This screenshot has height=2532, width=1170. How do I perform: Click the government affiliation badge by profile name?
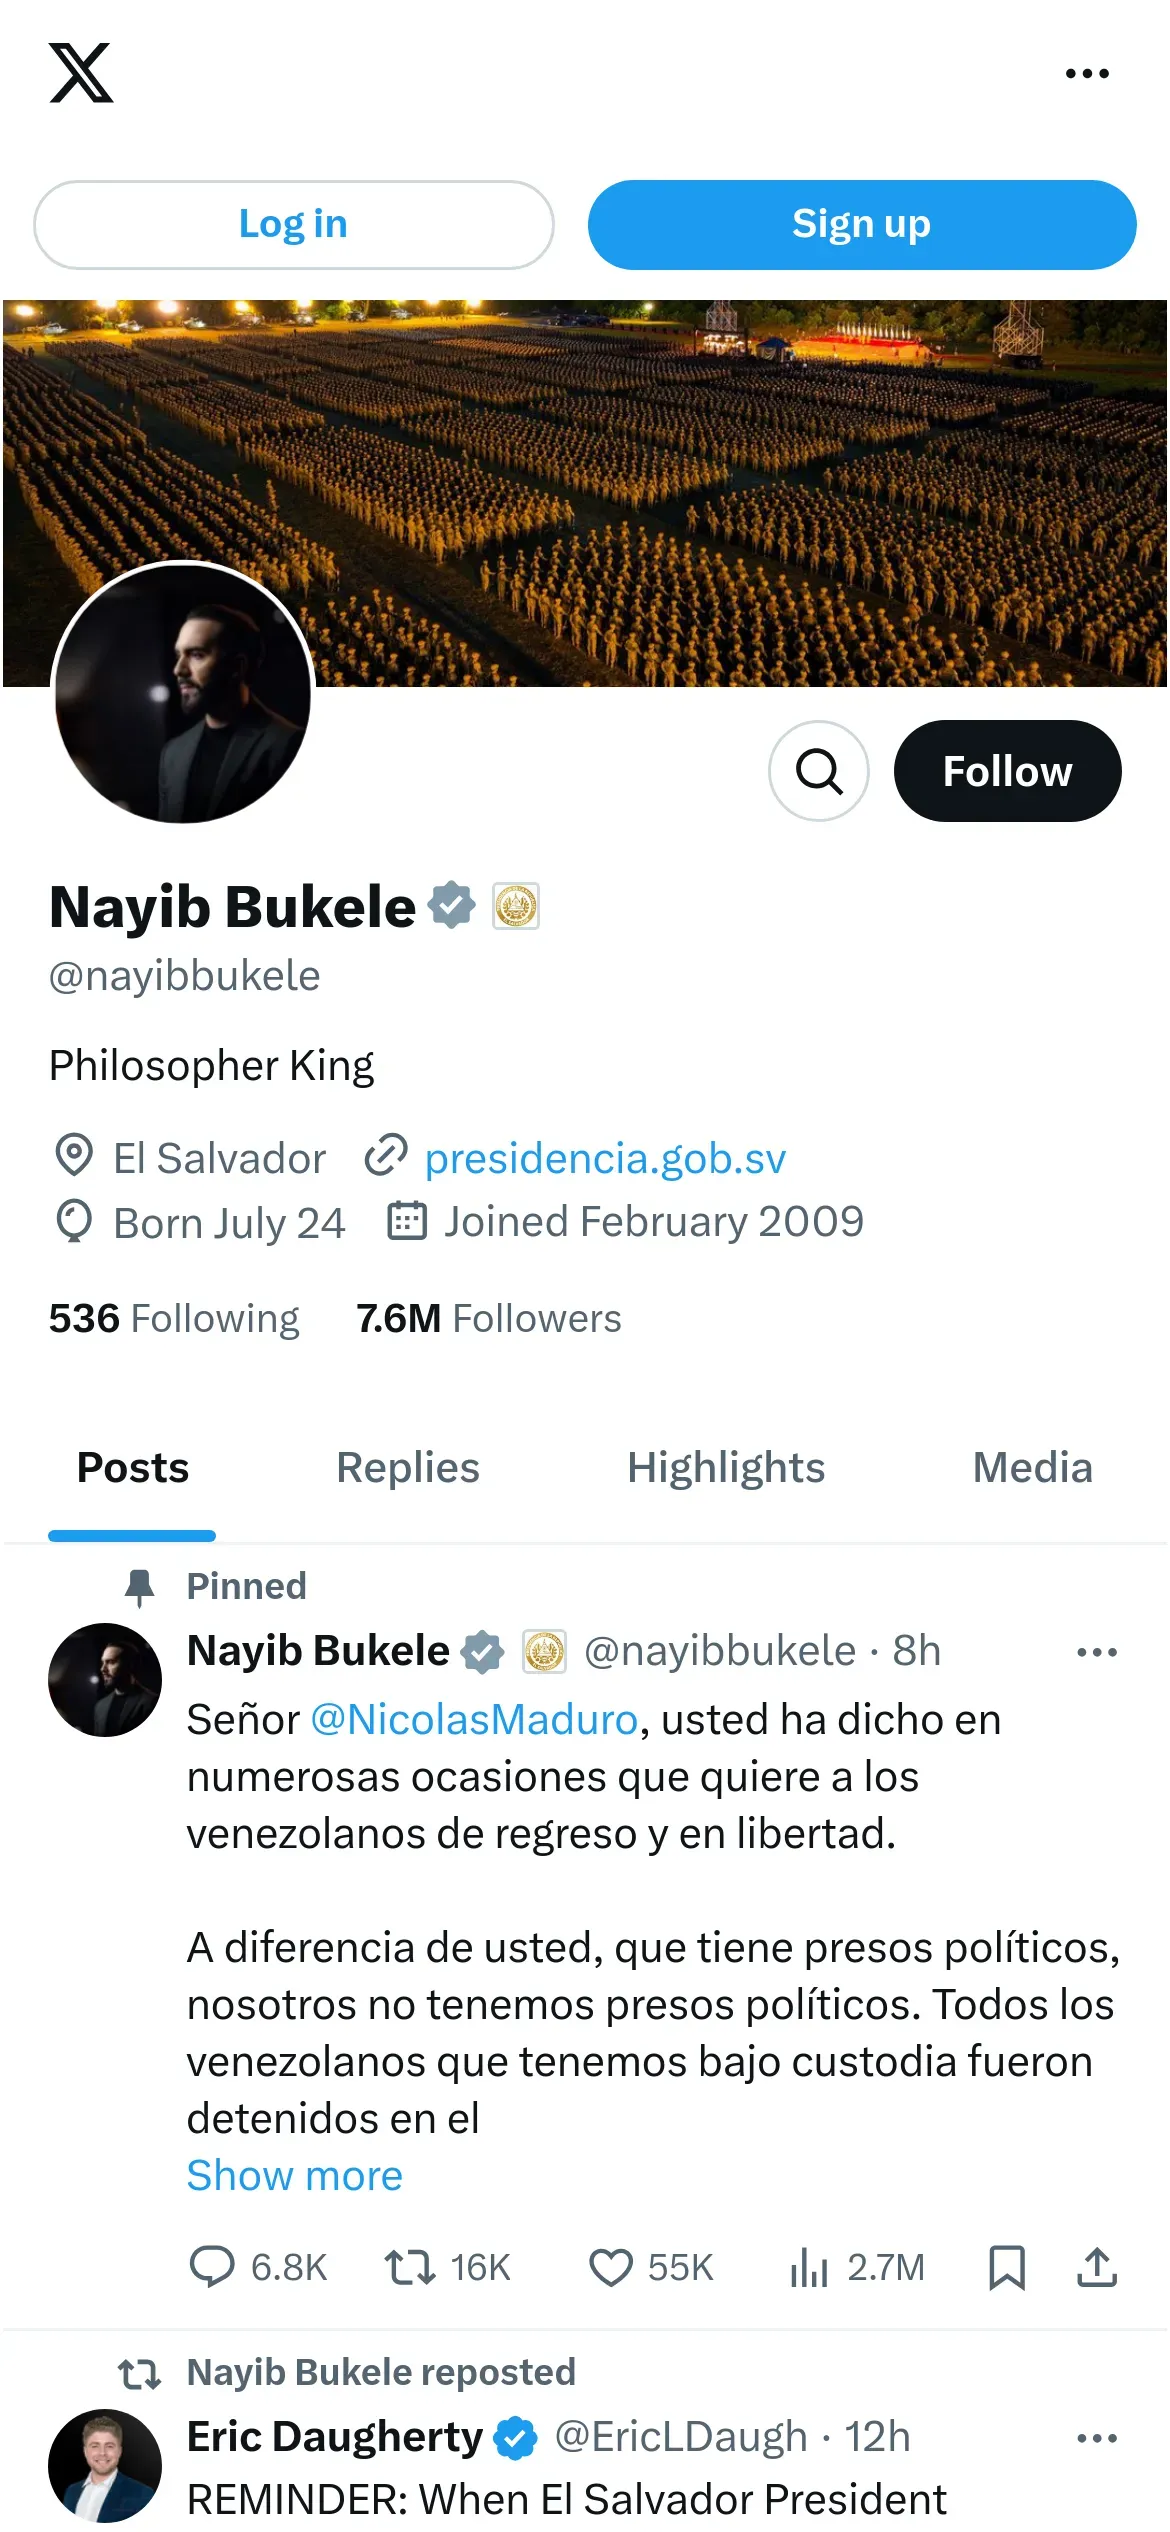(516, 906)
